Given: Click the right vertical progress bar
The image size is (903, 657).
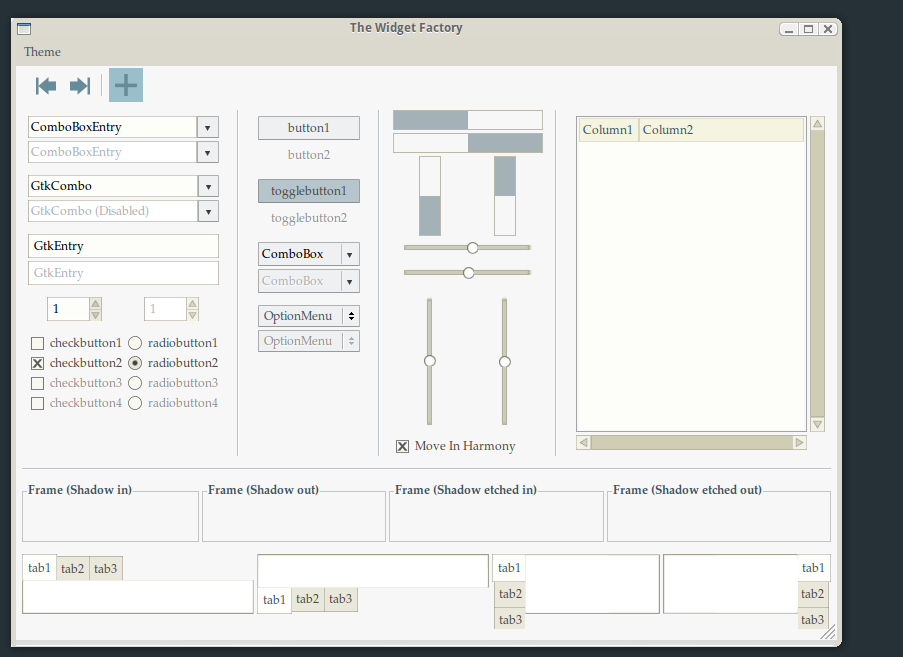Looking at the screenshot, I should (x=505, y=196).
